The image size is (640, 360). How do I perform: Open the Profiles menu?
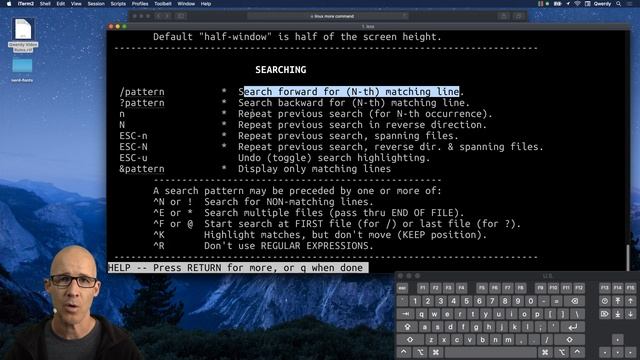point(140,4)
